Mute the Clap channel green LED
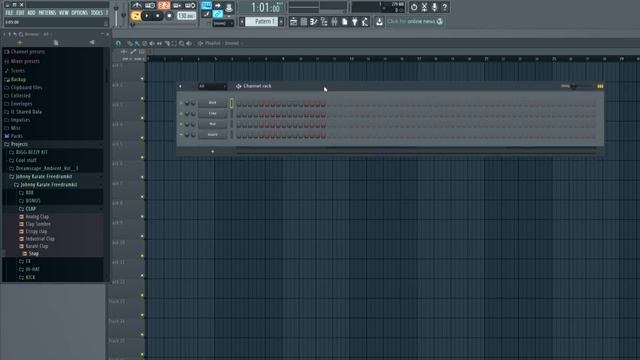Screen dimensions: 640x360 (181, 113)
